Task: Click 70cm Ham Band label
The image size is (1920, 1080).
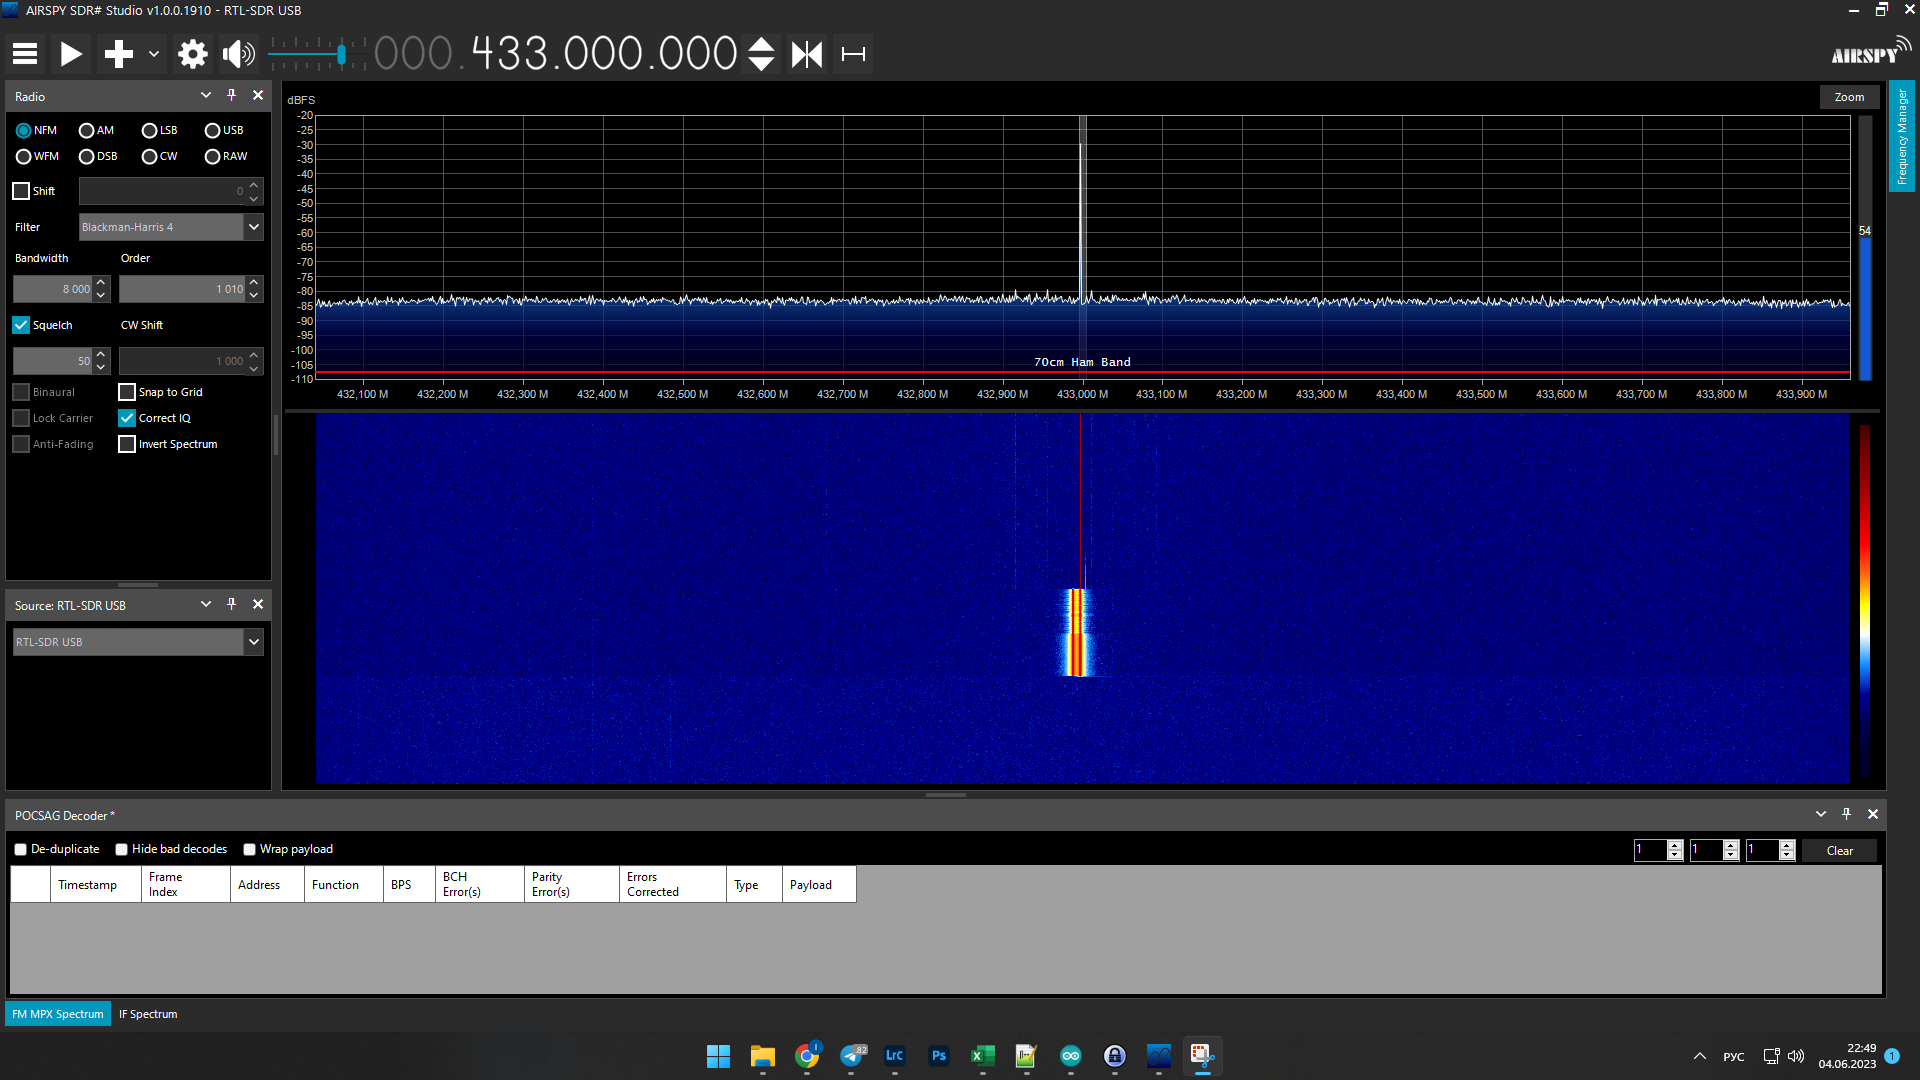Action: point(1082,362)
